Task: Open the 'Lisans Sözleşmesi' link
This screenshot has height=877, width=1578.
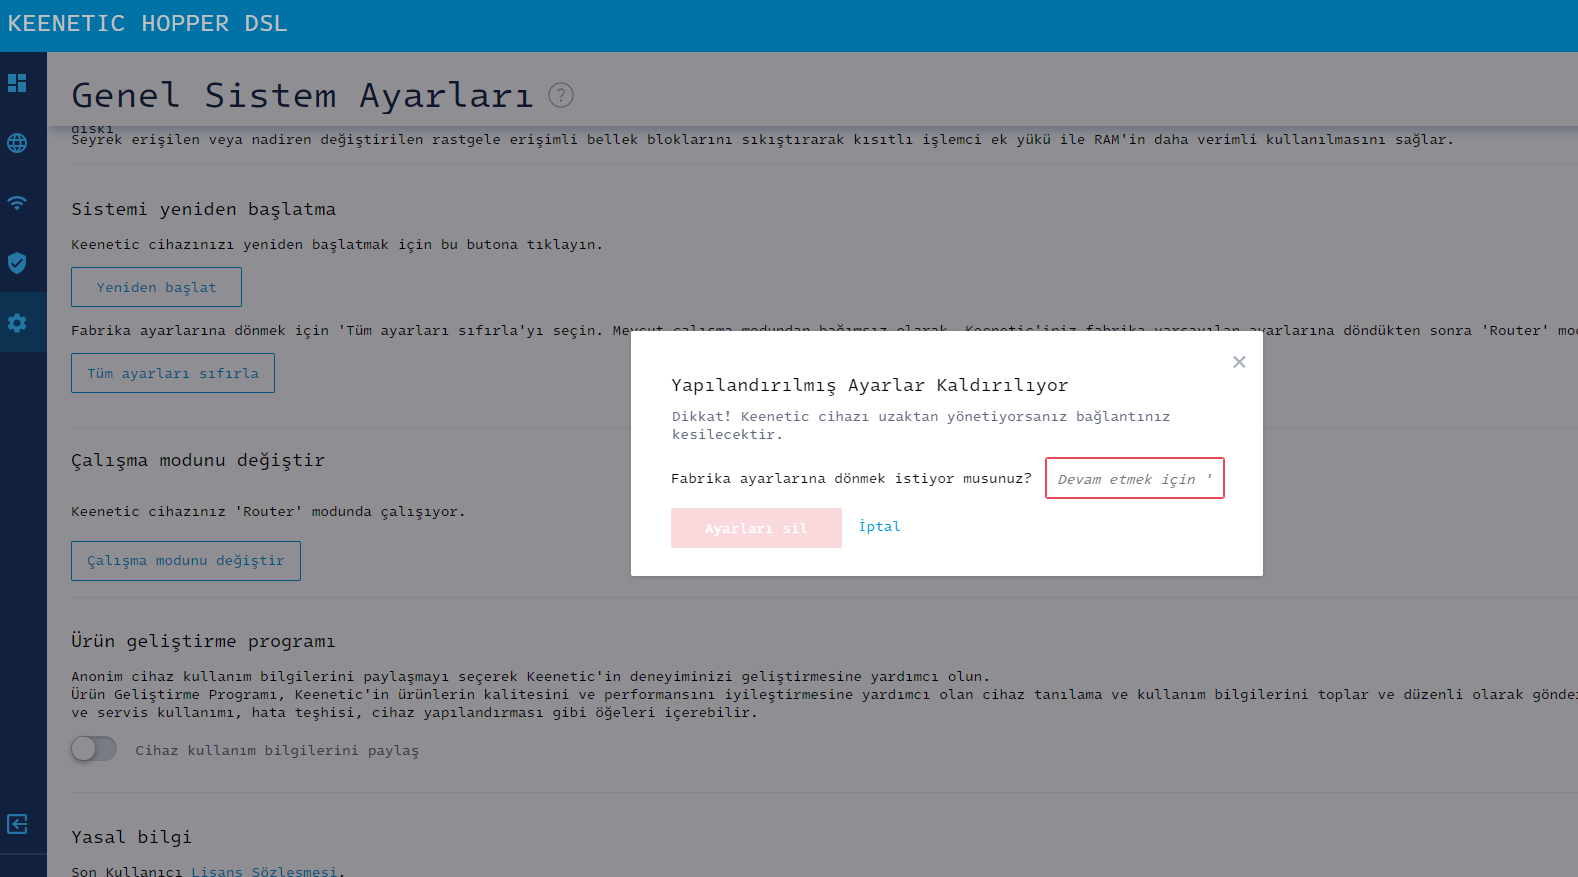Action: (265, 871)
